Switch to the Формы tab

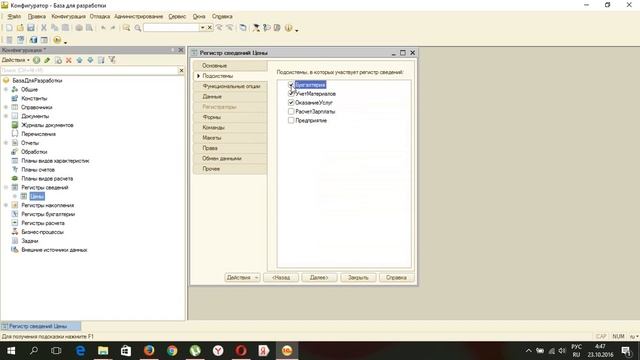(231, 117)
